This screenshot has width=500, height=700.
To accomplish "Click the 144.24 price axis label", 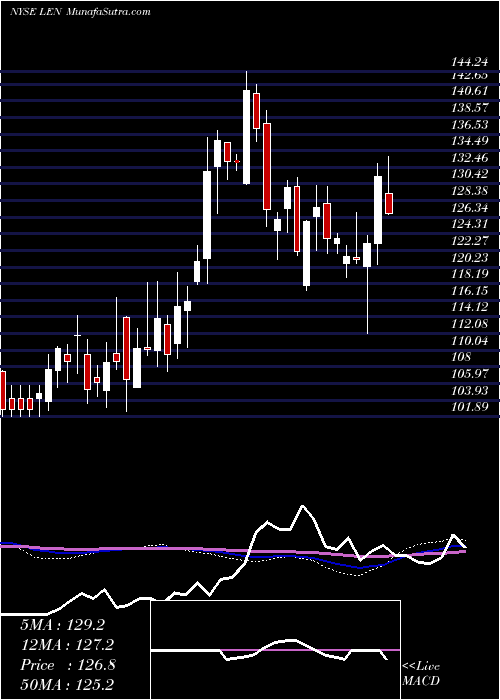I will [x=469, y=63].
